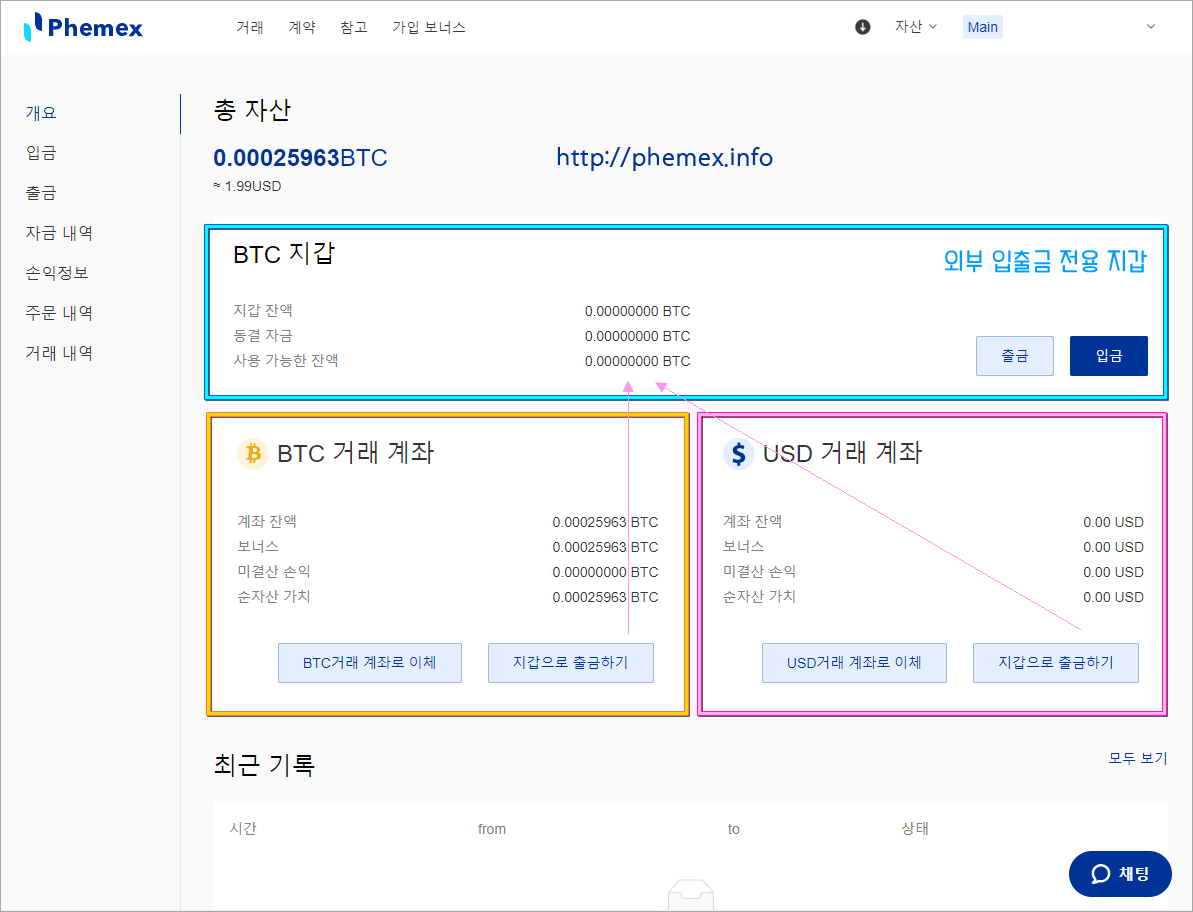
Task: Click the Bitcoin icon in BTC 거래 계좌
Action: pyautogui.click(x=253, y=454)
